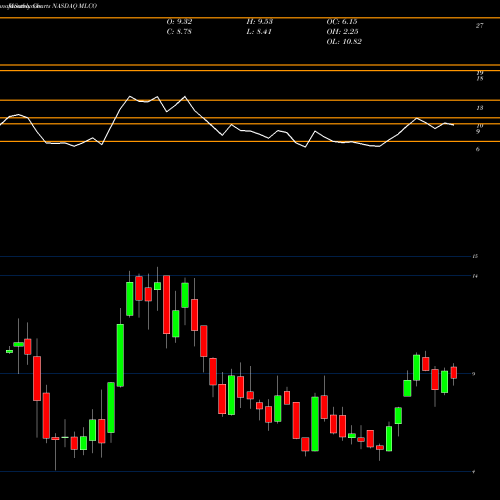Click the 13 axis label

click(480, 108)
